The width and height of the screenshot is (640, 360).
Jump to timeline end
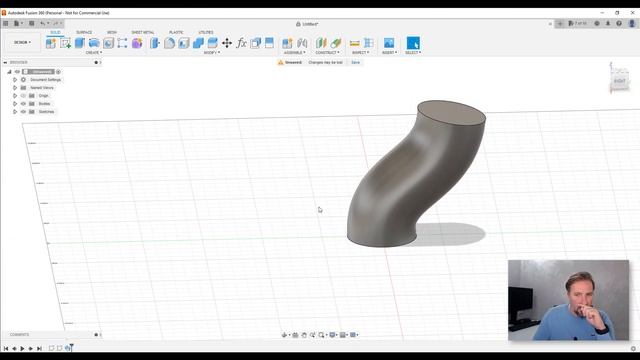[x=39, y=349]
